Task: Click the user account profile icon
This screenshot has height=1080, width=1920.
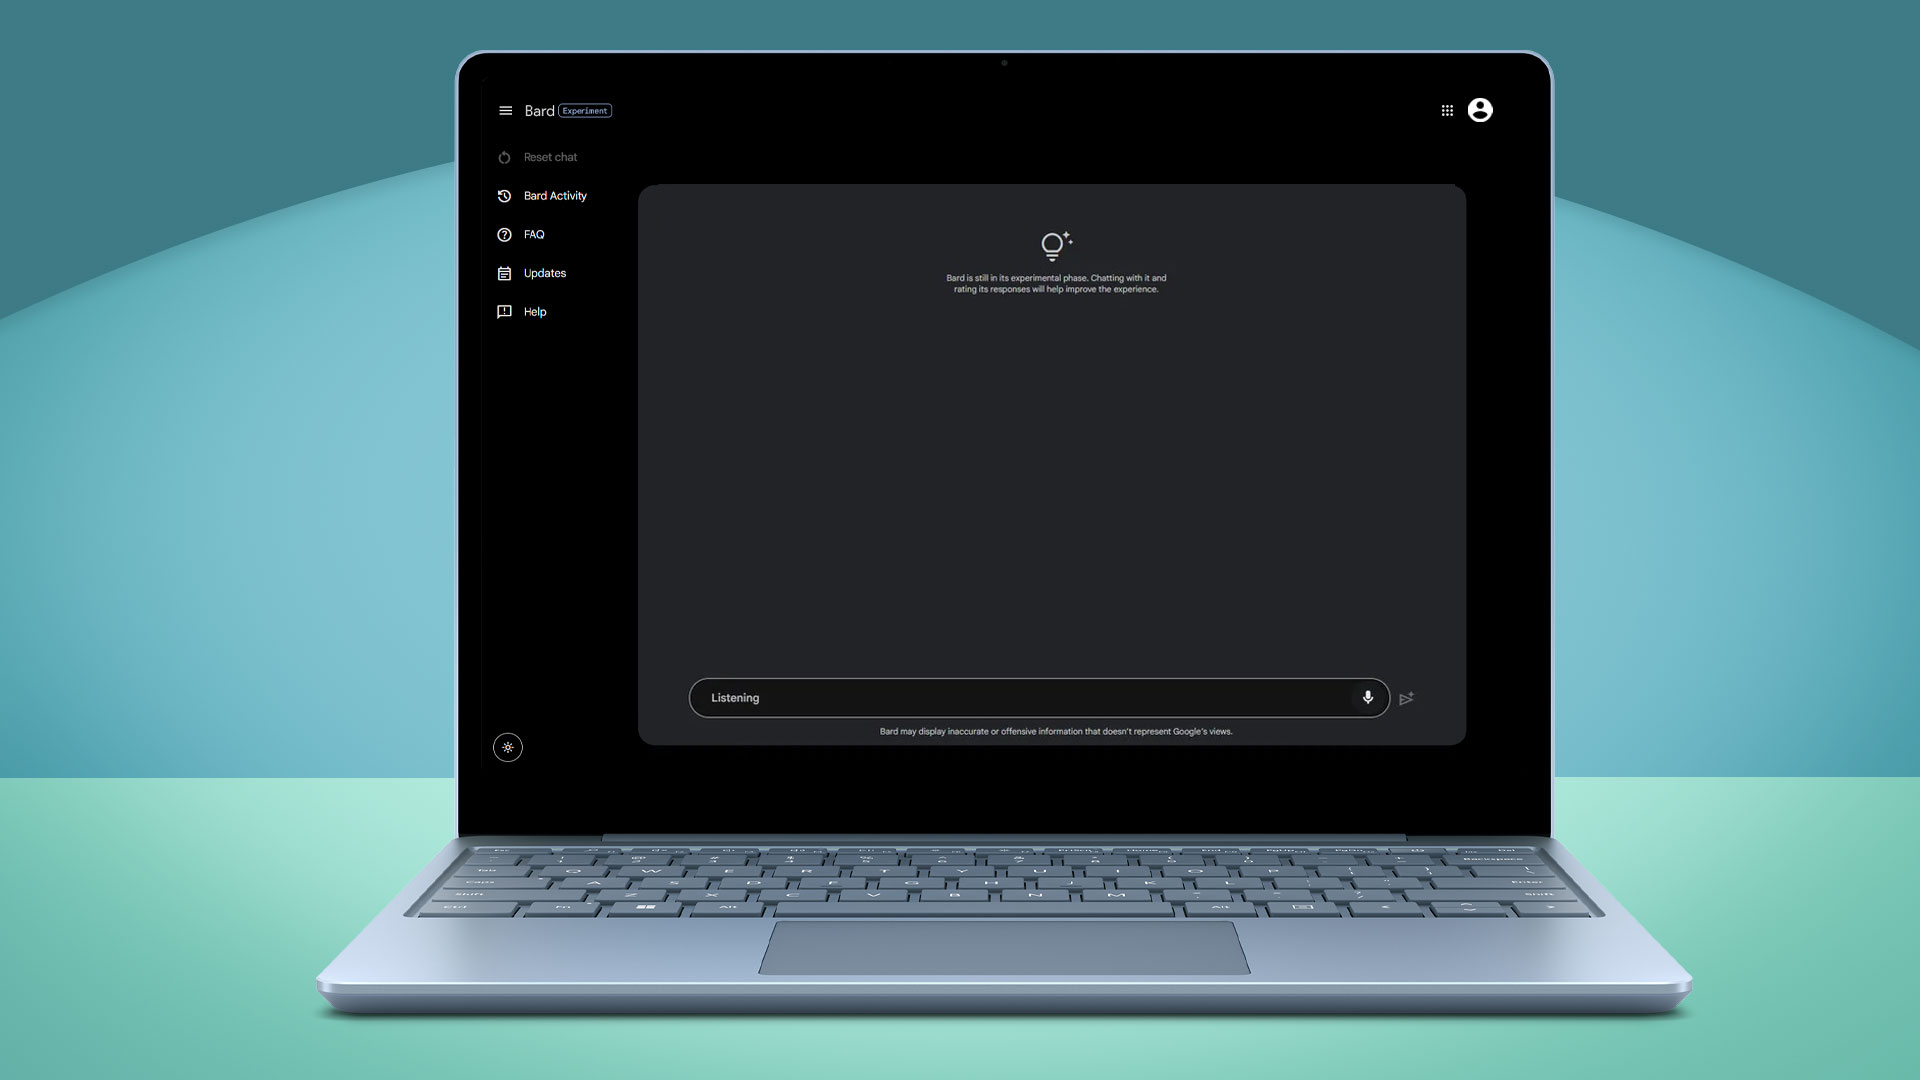Action: coord(1480,109)
